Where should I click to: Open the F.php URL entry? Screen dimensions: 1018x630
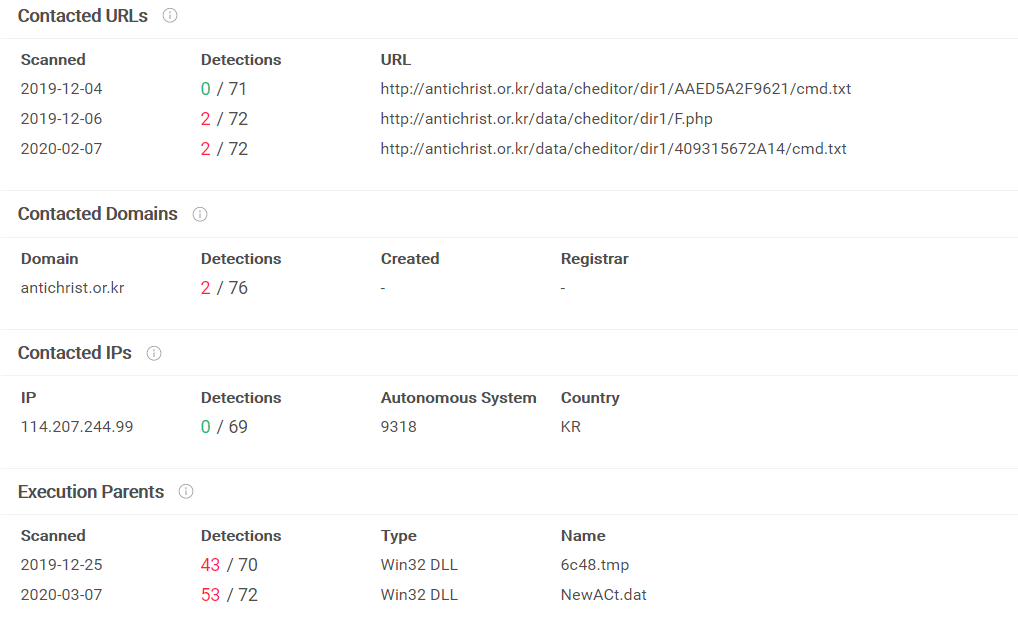(x=546, y=119)
